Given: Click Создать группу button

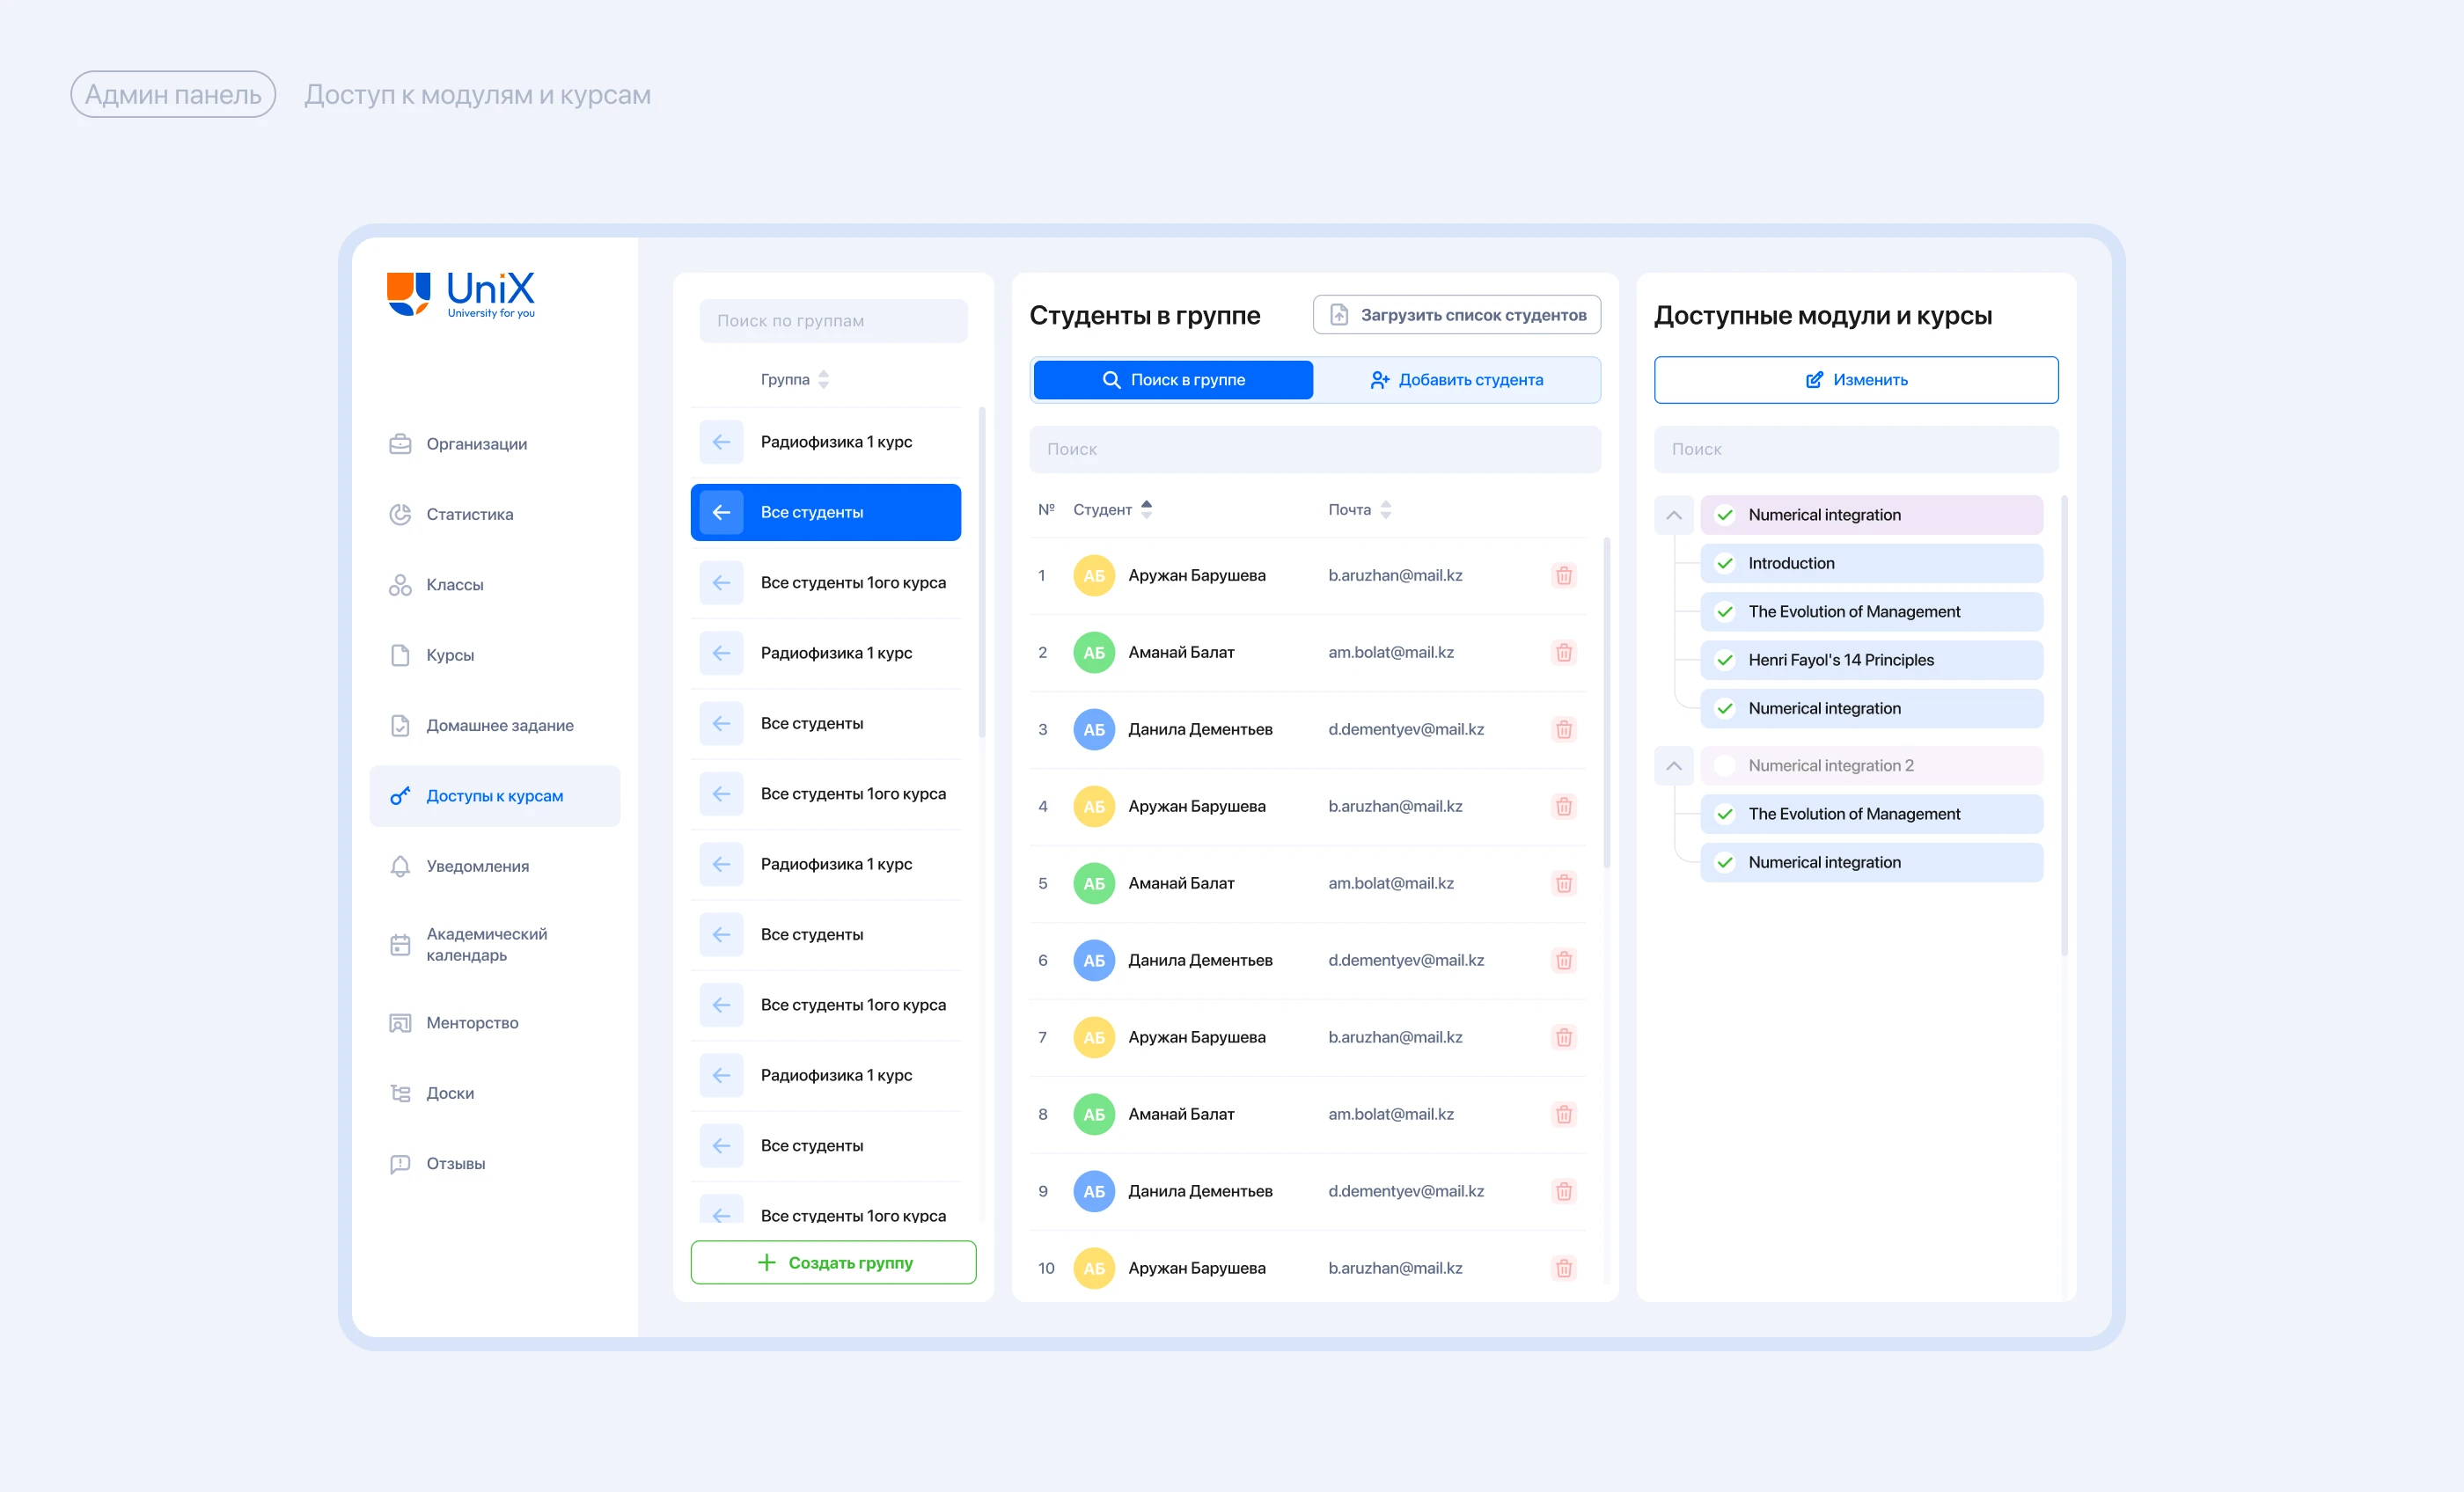Looking at the screenshot, I should [833, 1262].
